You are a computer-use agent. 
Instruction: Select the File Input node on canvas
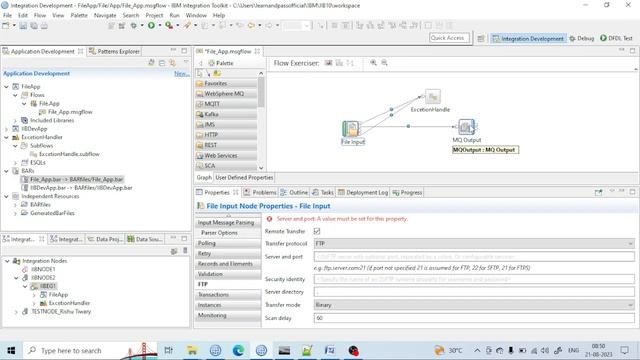351,129
